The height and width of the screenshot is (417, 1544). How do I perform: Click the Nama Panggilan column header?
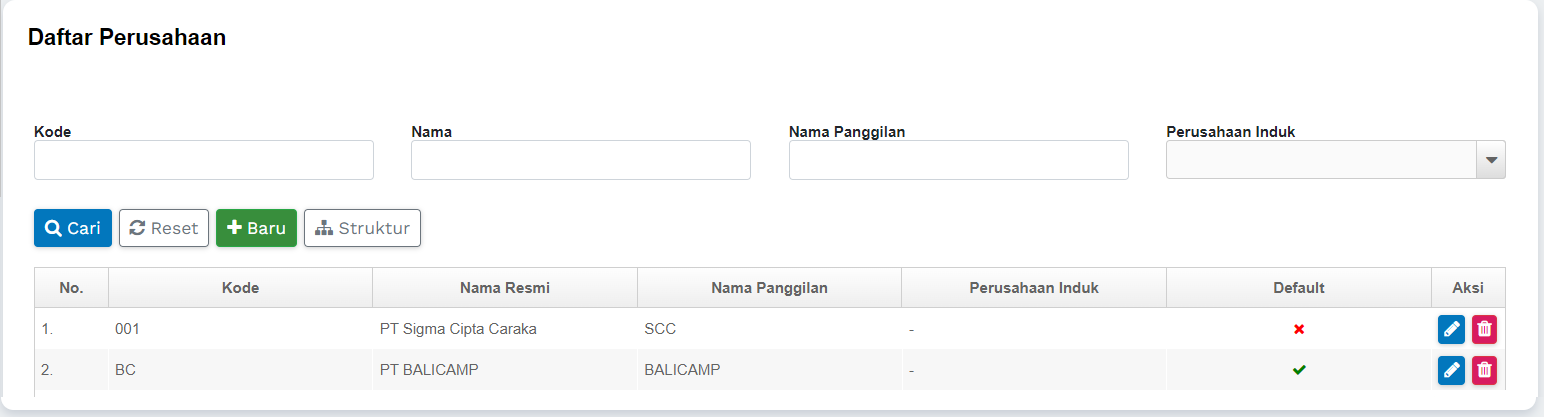769,288
